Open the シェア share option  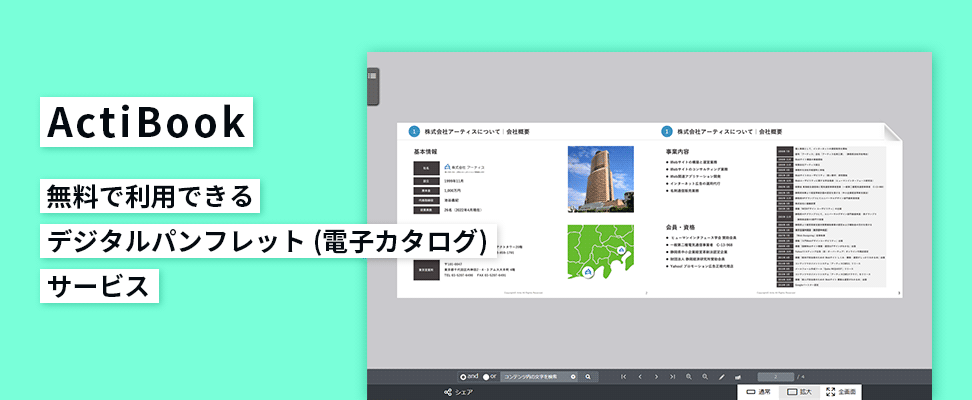pos(459,392)
